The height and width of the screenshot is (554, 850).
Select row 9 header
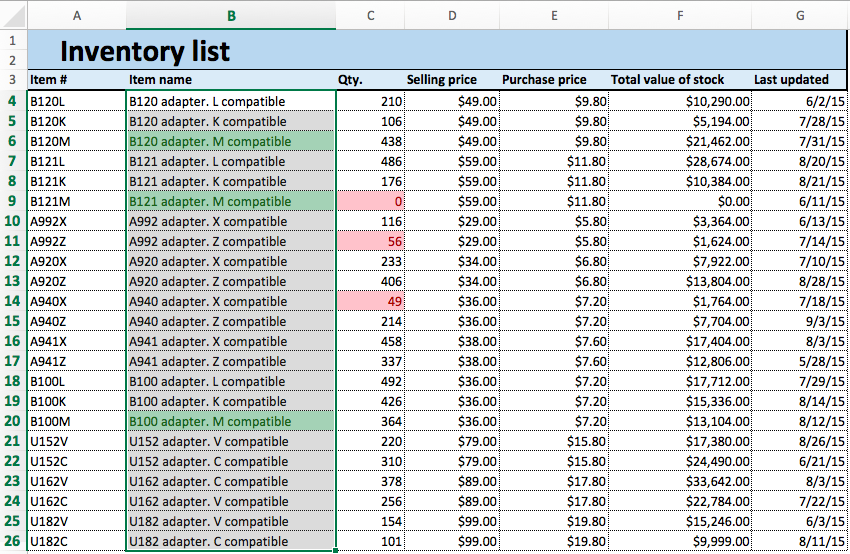point(12,201)
